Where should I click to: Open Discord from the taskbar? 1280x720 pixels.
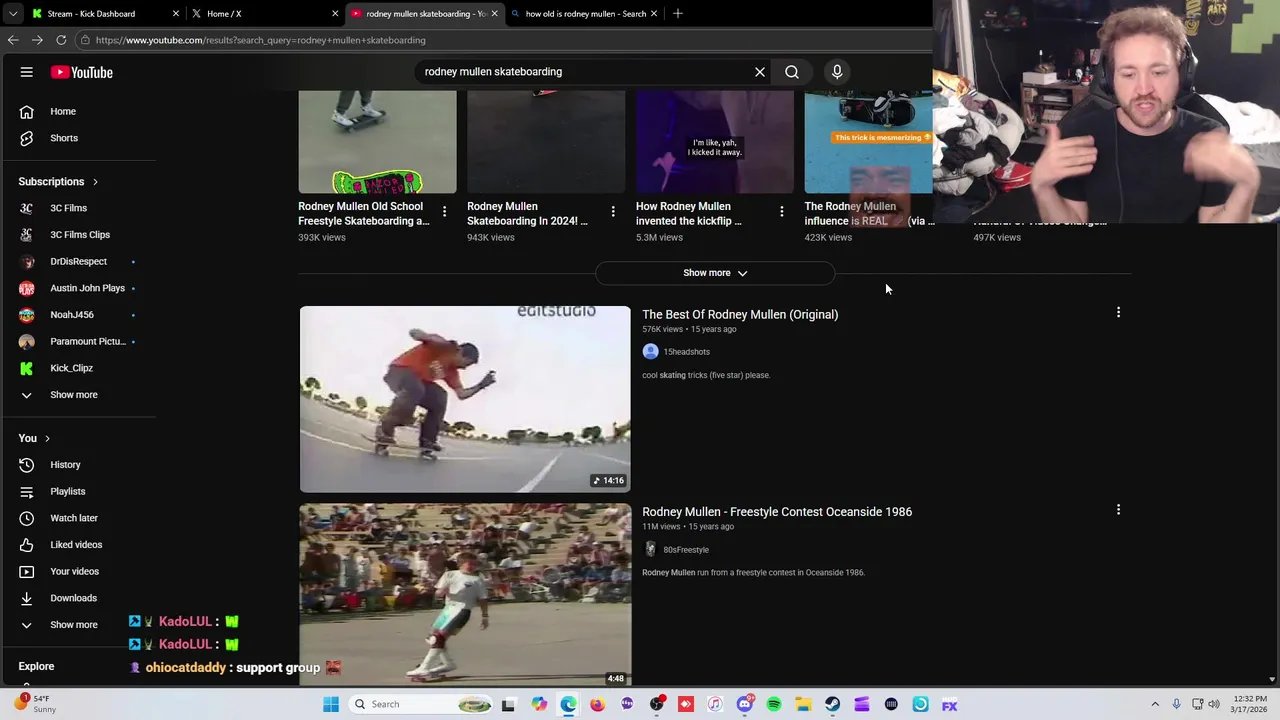[x=744, y=704]
